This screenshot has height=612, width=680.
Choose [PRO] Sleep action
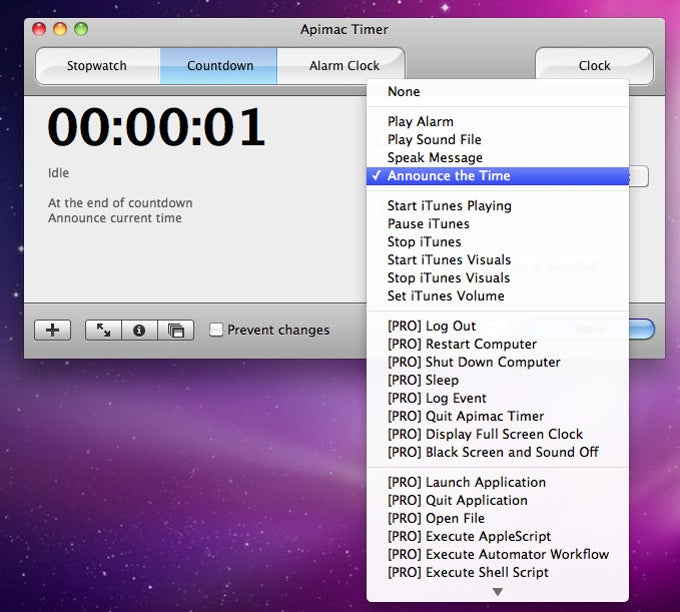pos(497,380)
